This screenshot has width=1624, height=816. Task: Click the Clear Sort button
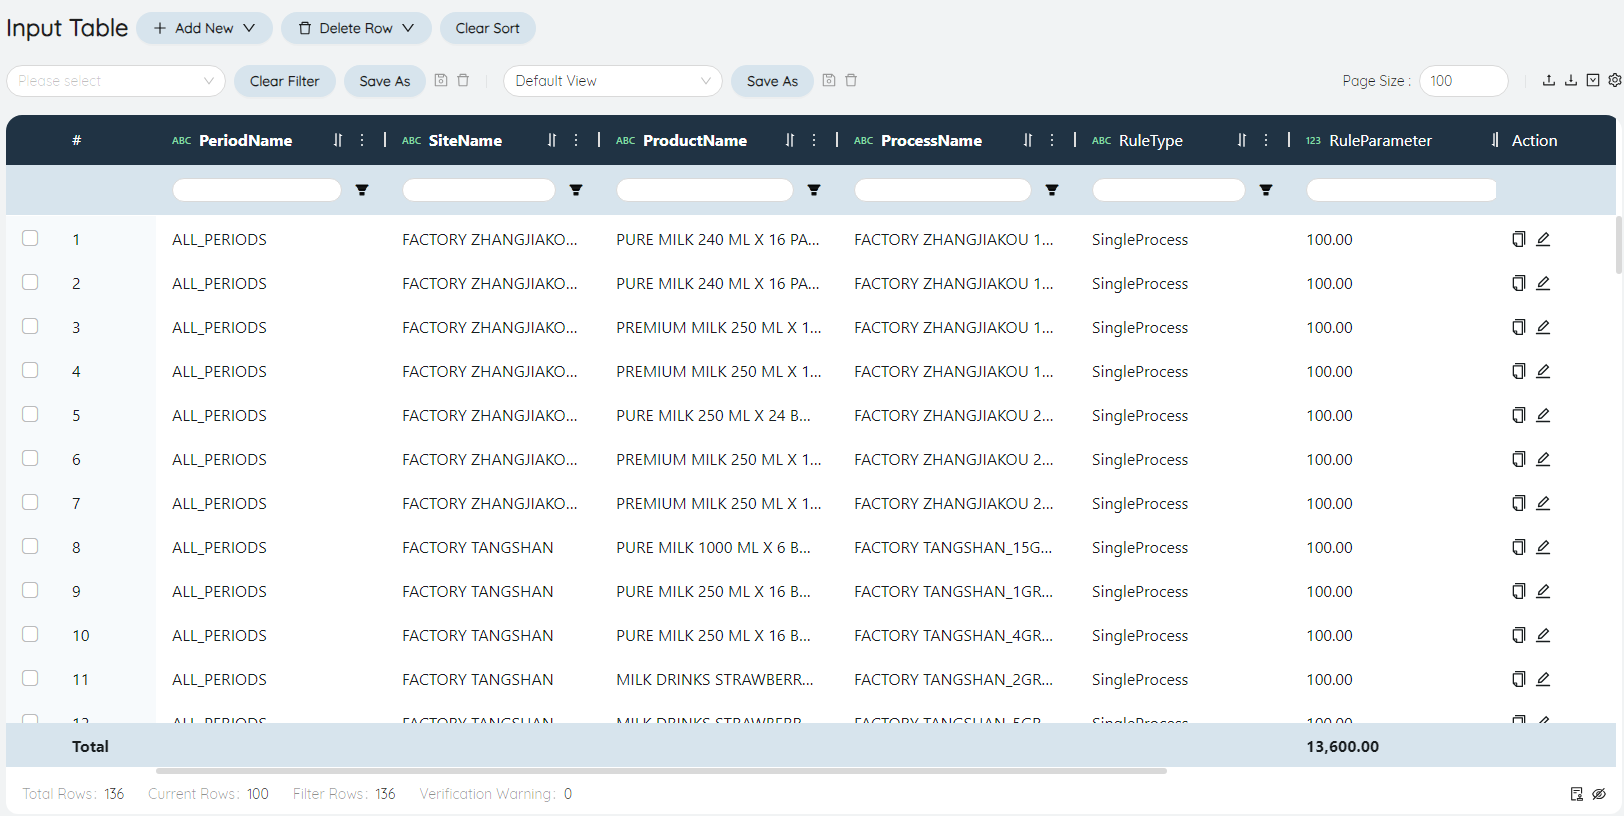(488, 28)
